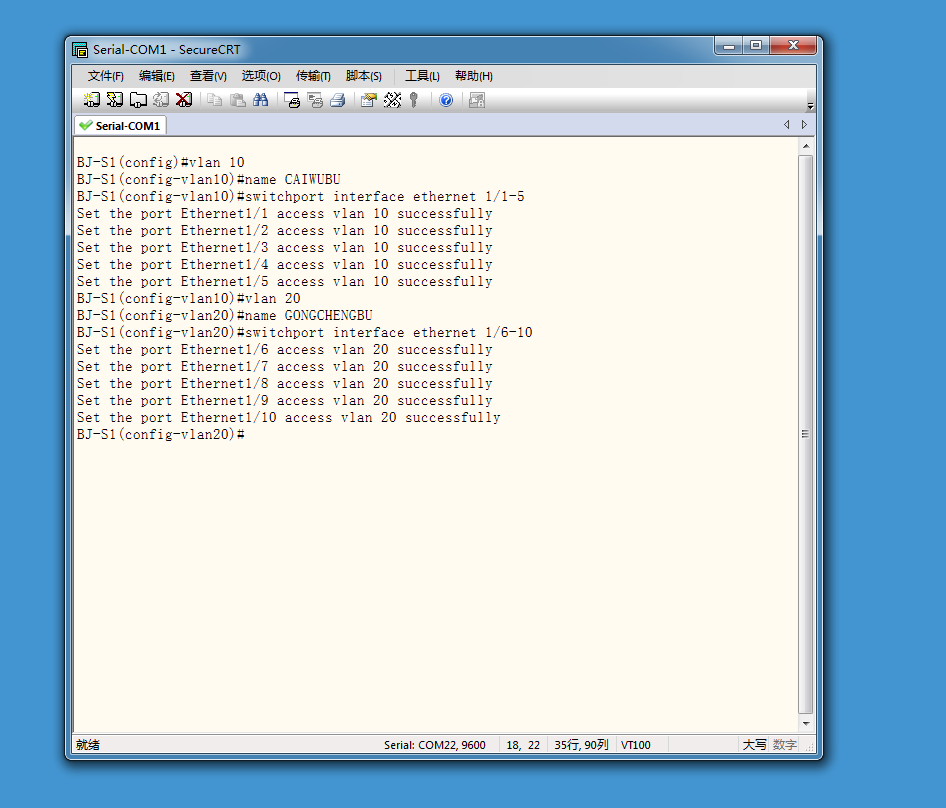Click the terminal scrollbar up arrow
Viewport: 946px width, 808px height.
point(806,147)
